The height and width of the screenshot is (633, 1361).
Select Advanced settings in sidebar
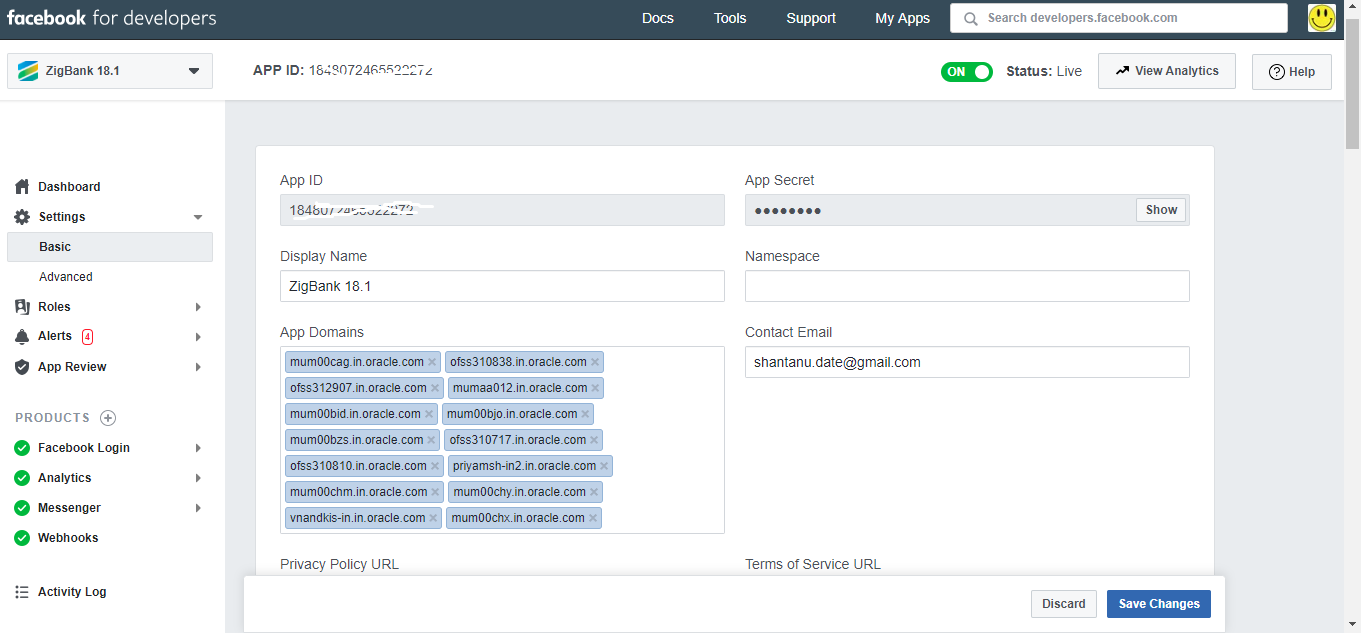66,277
